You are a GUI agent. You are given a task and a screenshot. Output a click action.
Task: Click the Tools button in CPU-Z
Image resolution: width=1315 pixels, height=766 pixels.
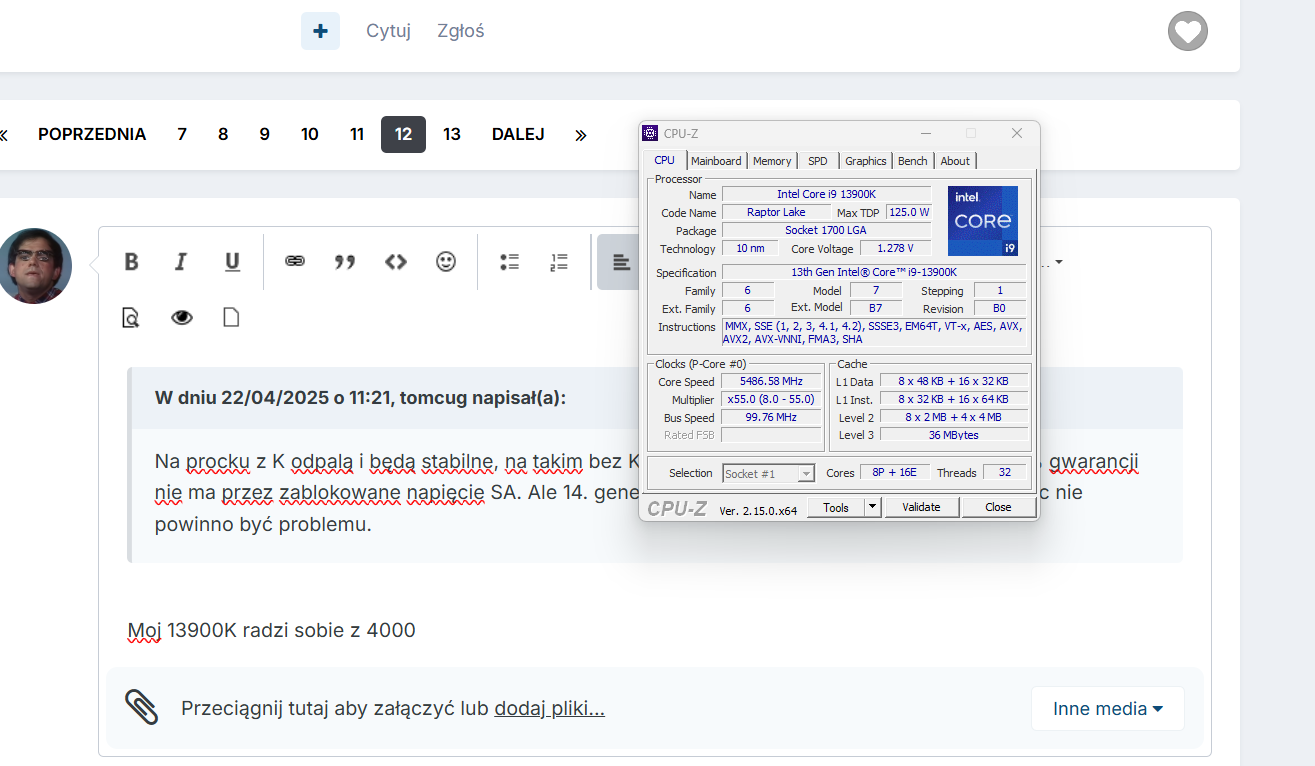836,507
